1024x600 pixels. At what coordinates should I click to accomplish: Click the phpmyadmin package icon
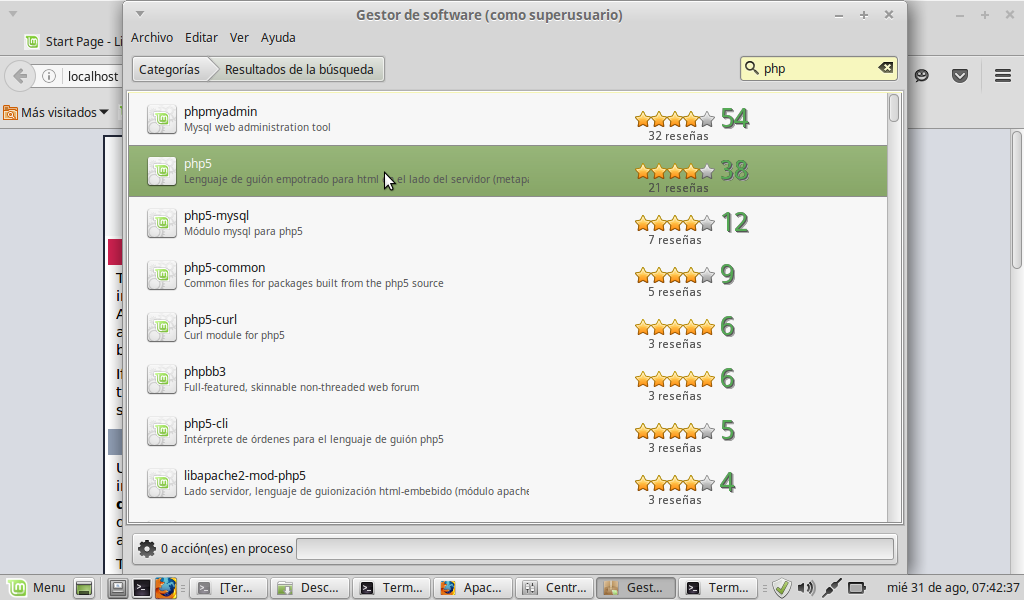[x=162, y=119]
